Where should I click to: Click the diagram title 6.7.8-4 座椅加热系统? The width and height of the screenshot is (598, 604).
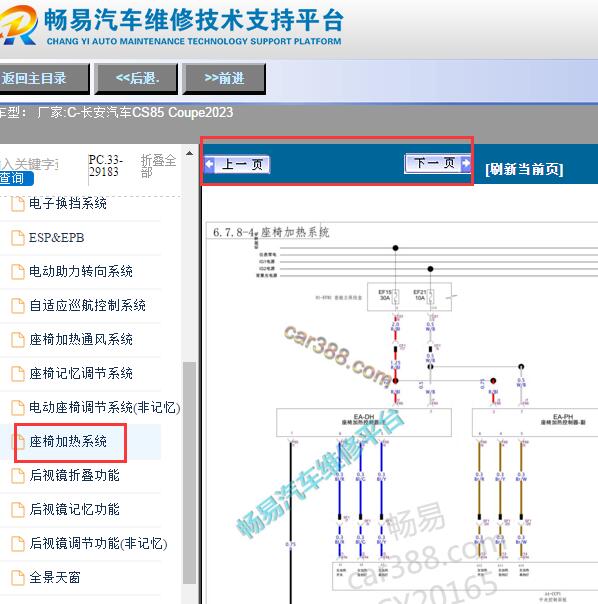pos(271,232)
